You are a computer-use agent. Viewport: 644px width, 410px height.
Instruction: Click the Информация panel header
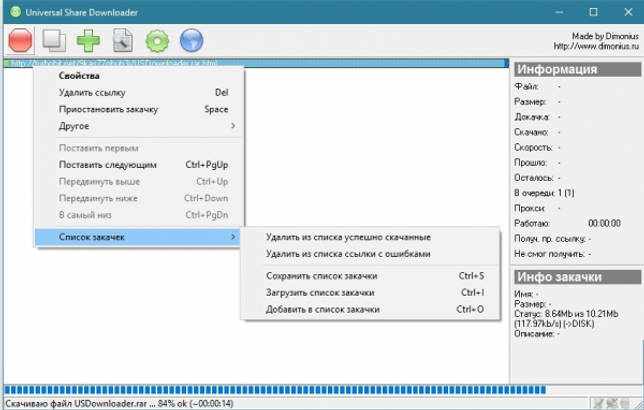577,69
